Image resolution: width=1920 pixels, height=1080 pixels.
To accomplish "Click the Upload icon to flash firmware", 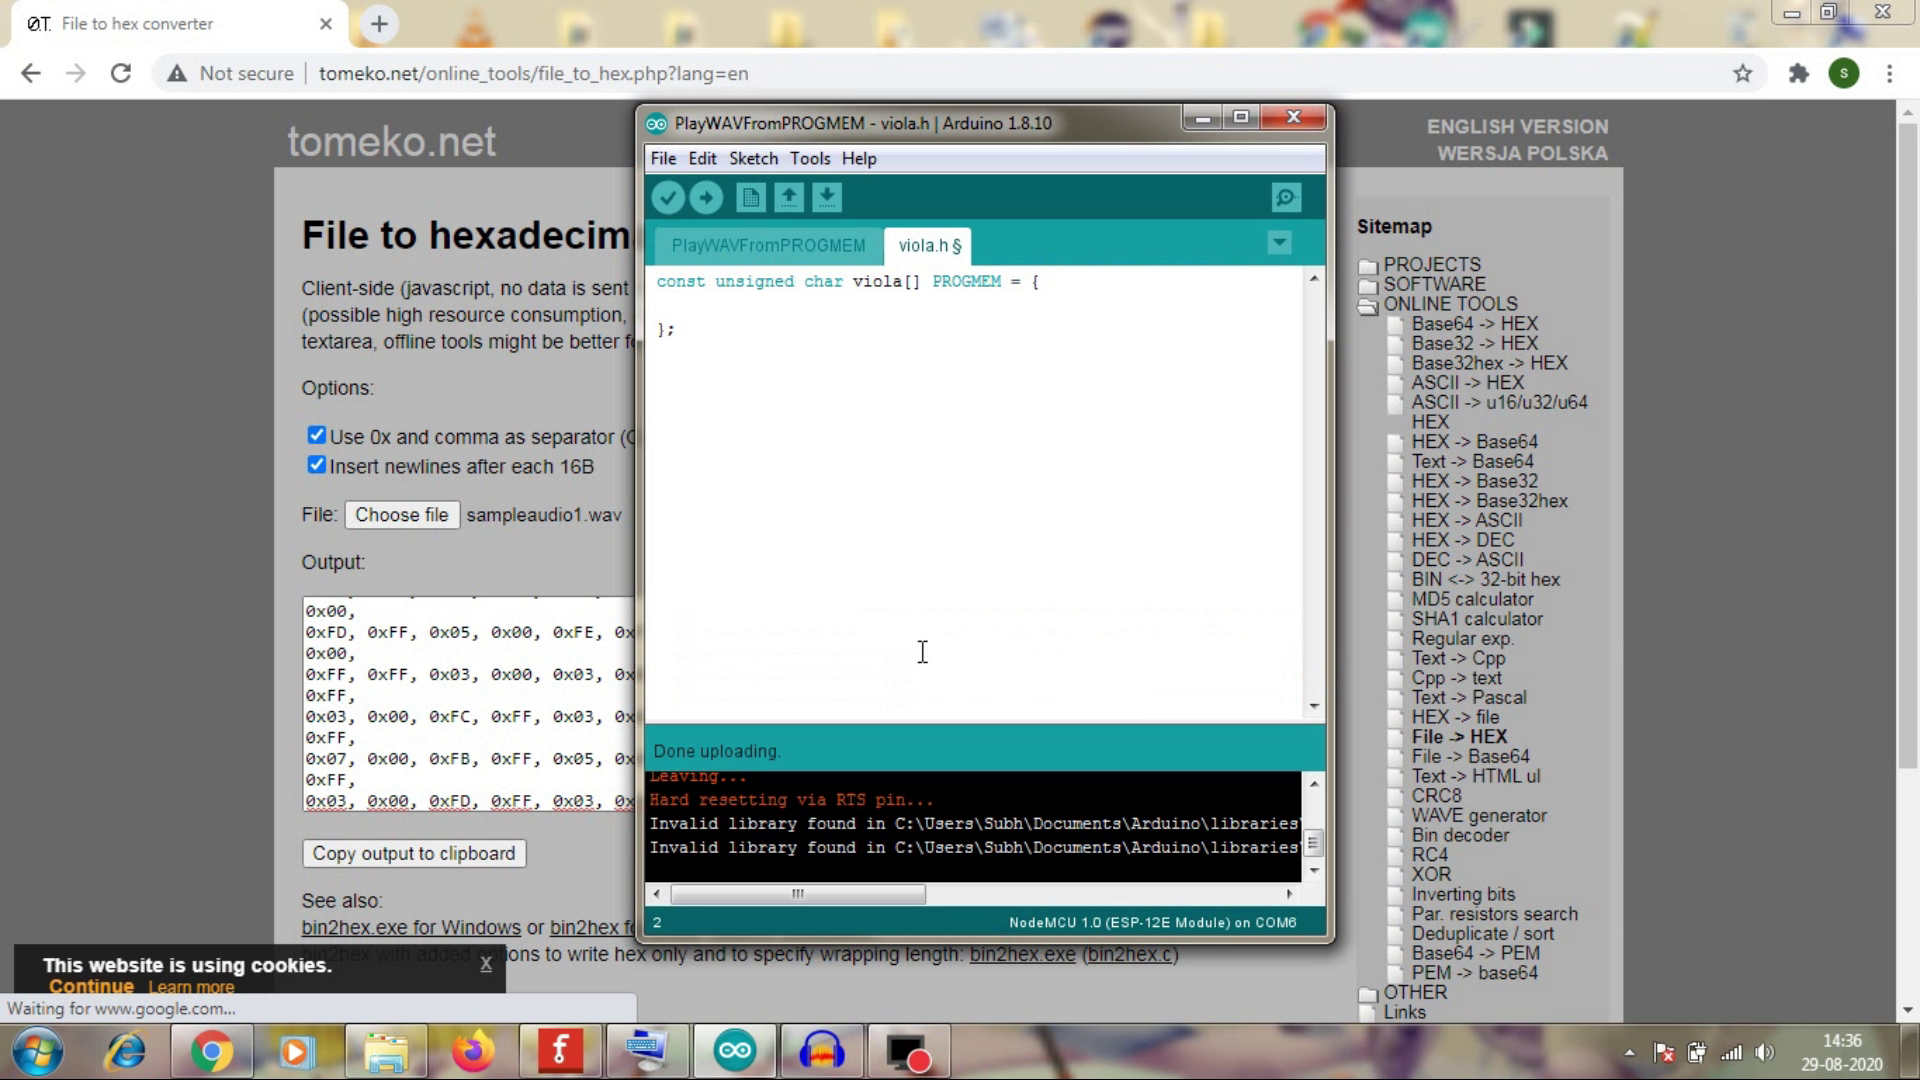I will coord(707,196).
